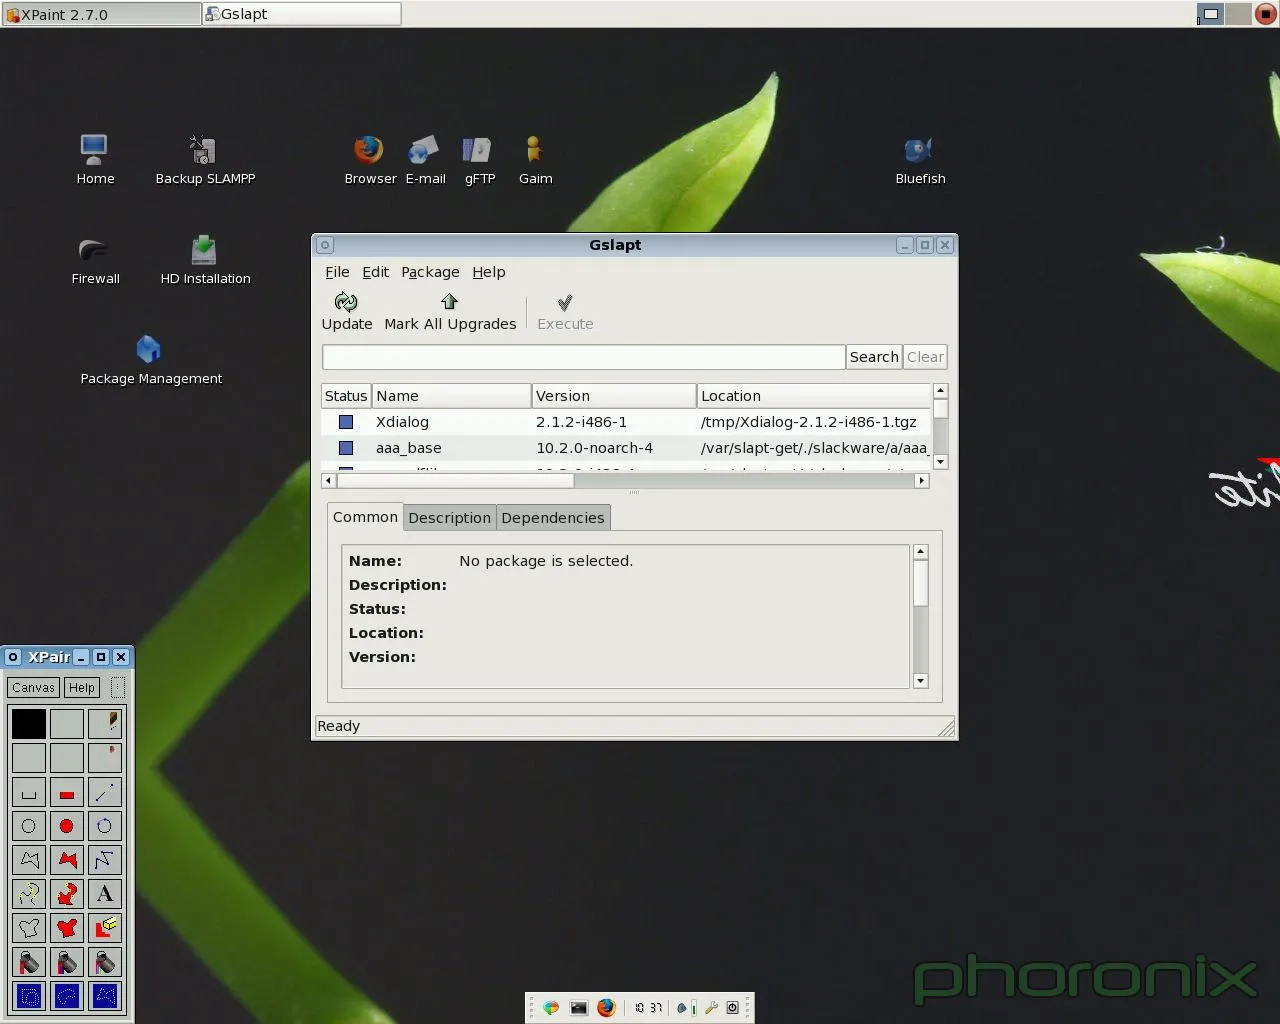Open the Firewall desktop icon

click(x=95, y=260)
